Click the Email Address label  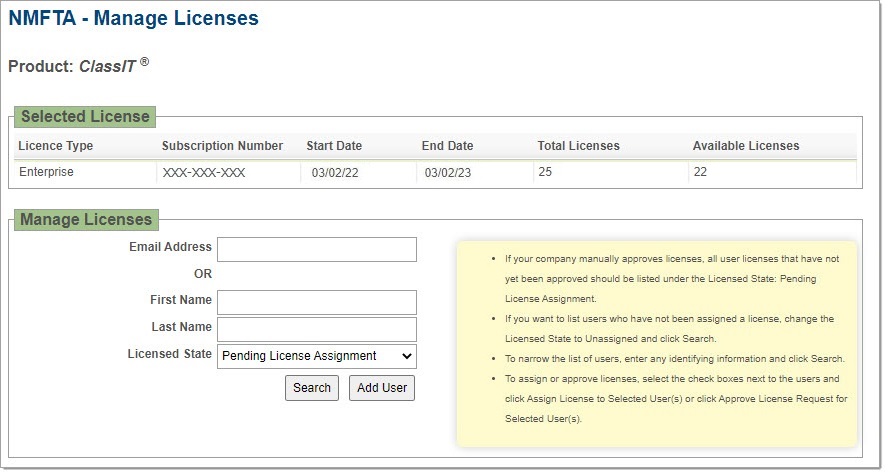pos(170,247)
